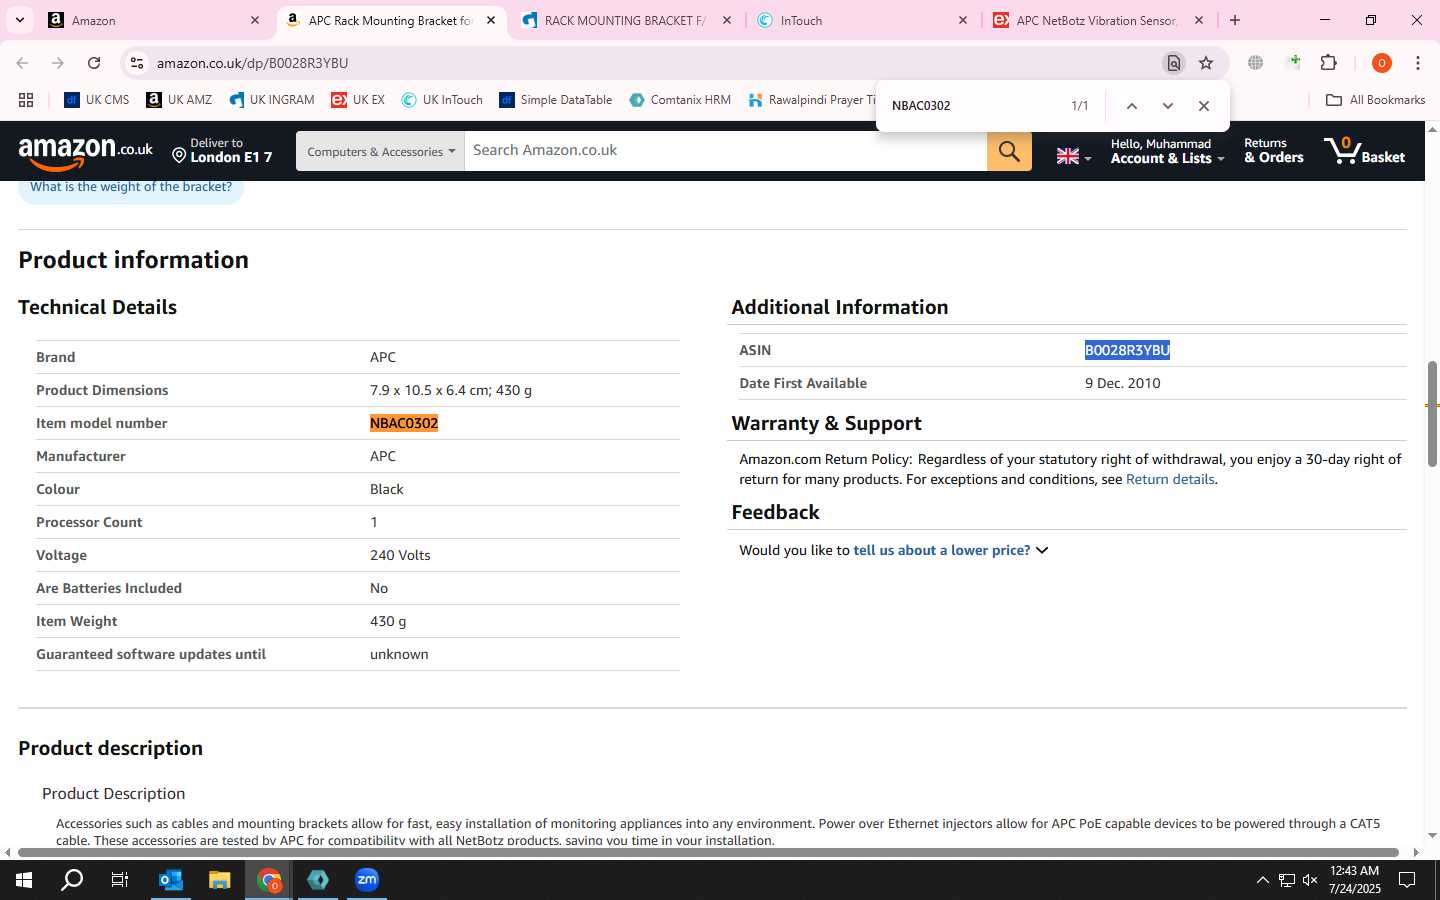1440x900 pixels.
Task: Close the APC NetBotz Vibration Sensor tab
Action: [x=1199, y=20]
